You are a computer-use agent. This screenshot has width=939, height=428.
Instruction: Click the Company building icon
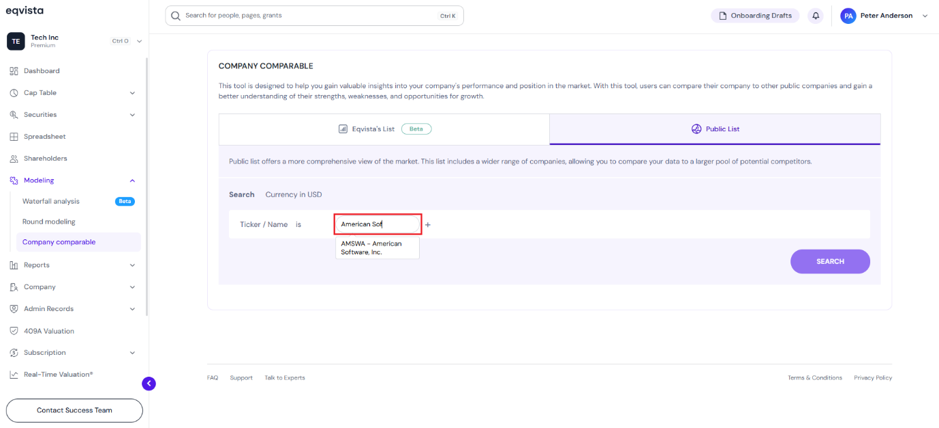(14, 287)
